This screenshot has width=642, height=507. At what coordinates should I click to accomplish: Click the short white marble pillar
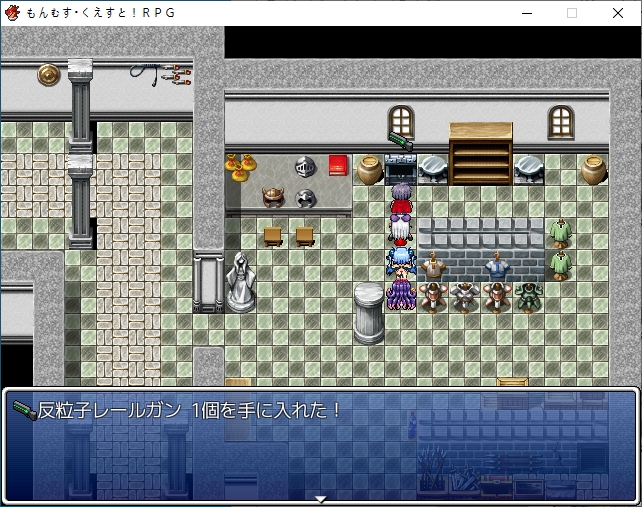pos(369,313)
